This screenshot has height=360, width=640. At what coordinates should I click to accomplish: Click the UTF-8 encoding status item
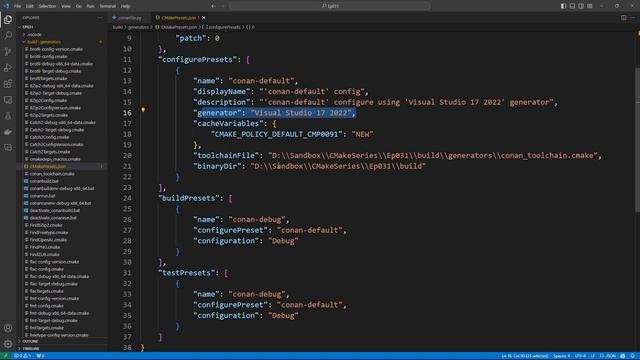pyautogui.click(x=580, y=356)
